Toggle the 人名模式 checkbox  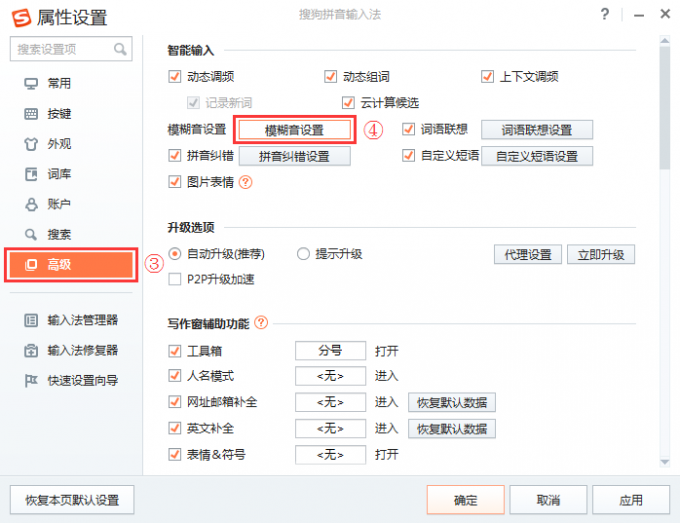[175, 376]
